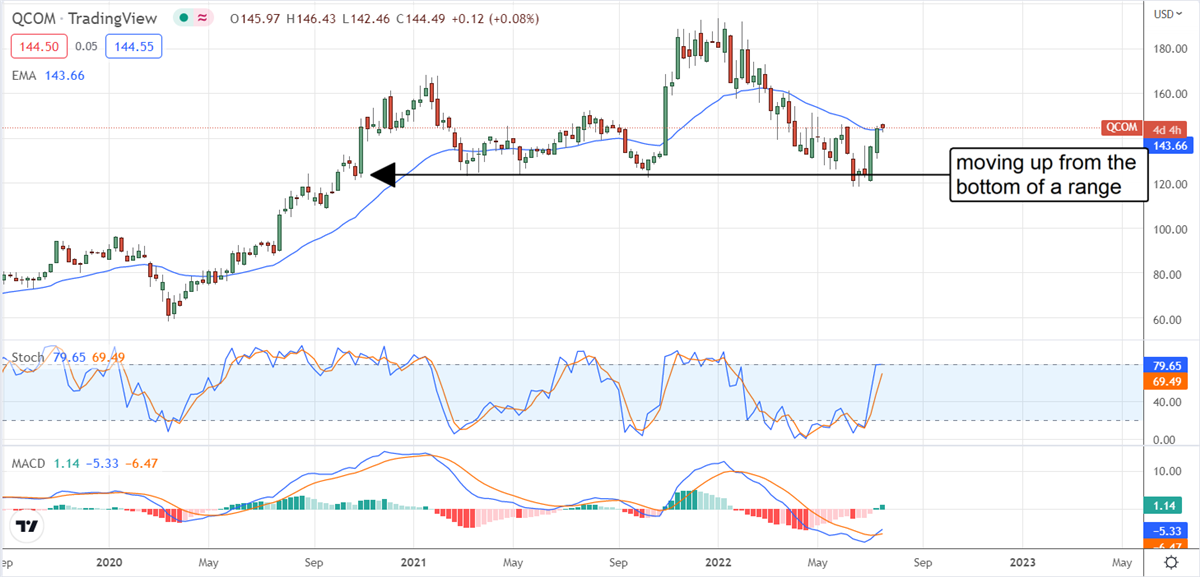Click the pink approximate data indicator icon
Image resolution: width=1200 pixels, height=577 pixels.
pyautogui.click(x=205, y=17)
